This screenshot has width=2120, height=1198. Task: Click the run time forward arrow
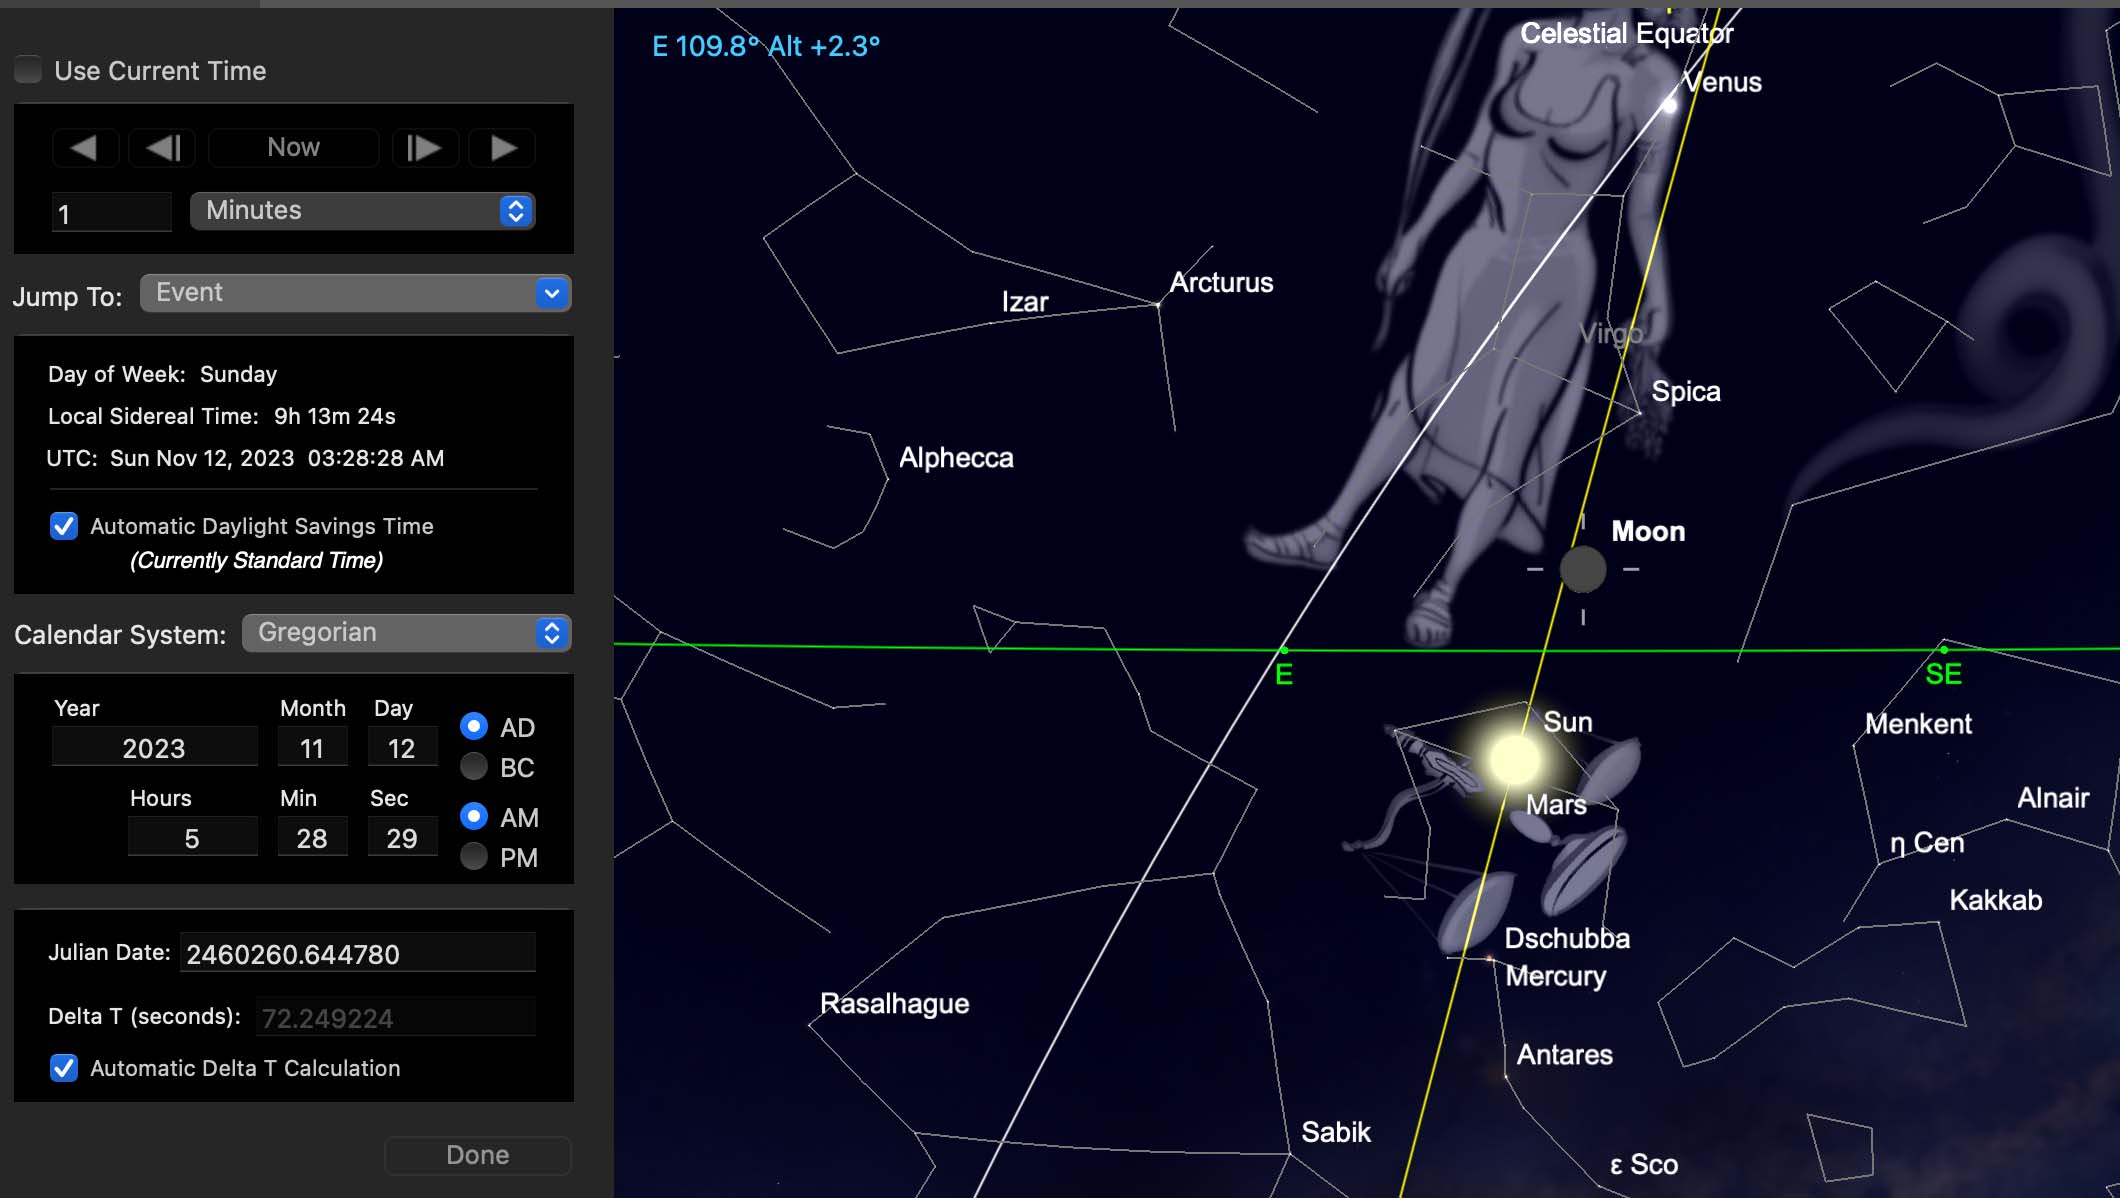click(x=503, y=148)
